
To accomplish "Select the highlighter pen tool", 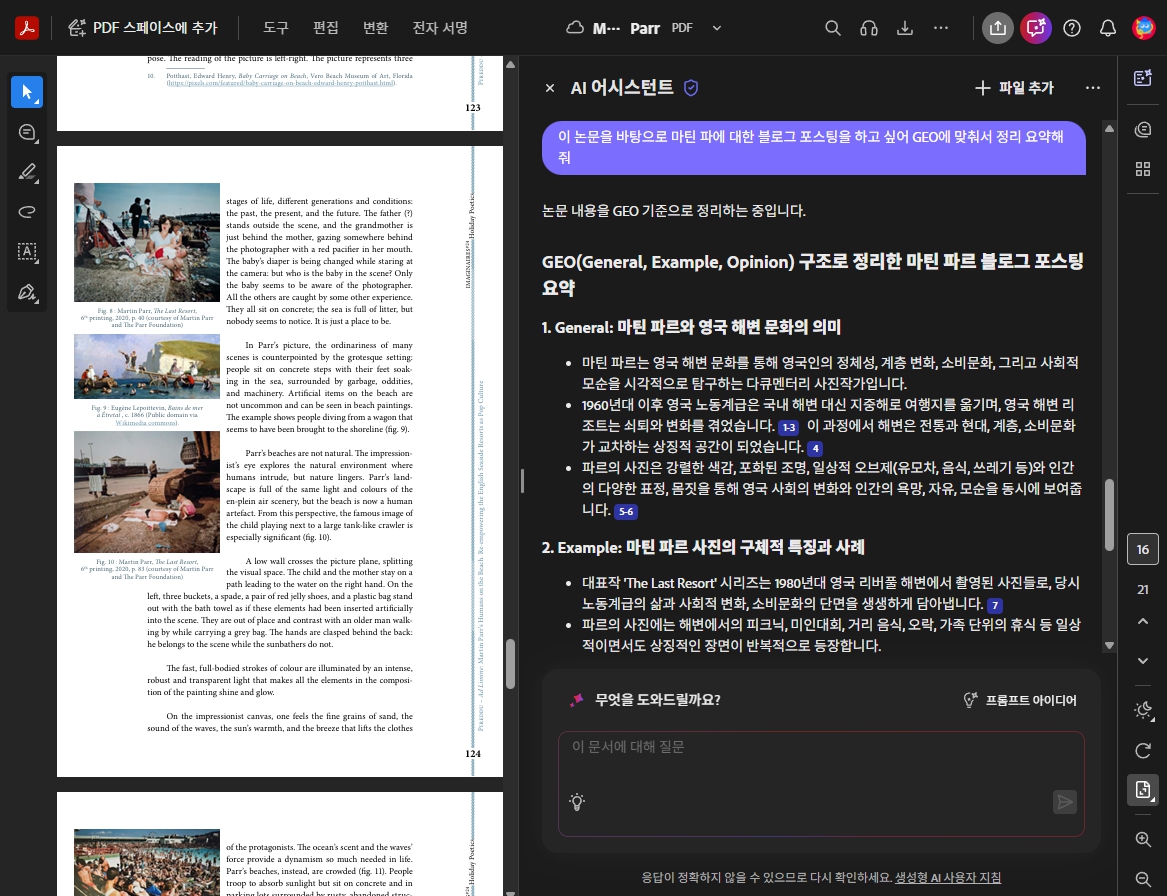I will tap(27, 173).
